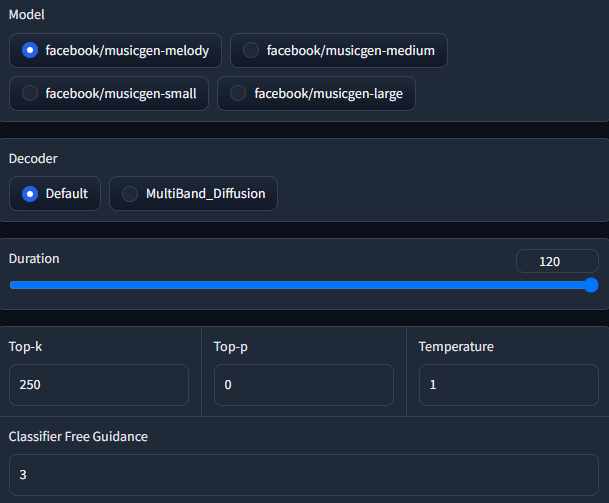Focus the Top-p input field
609x503 pixels.
tap(304, 385)
